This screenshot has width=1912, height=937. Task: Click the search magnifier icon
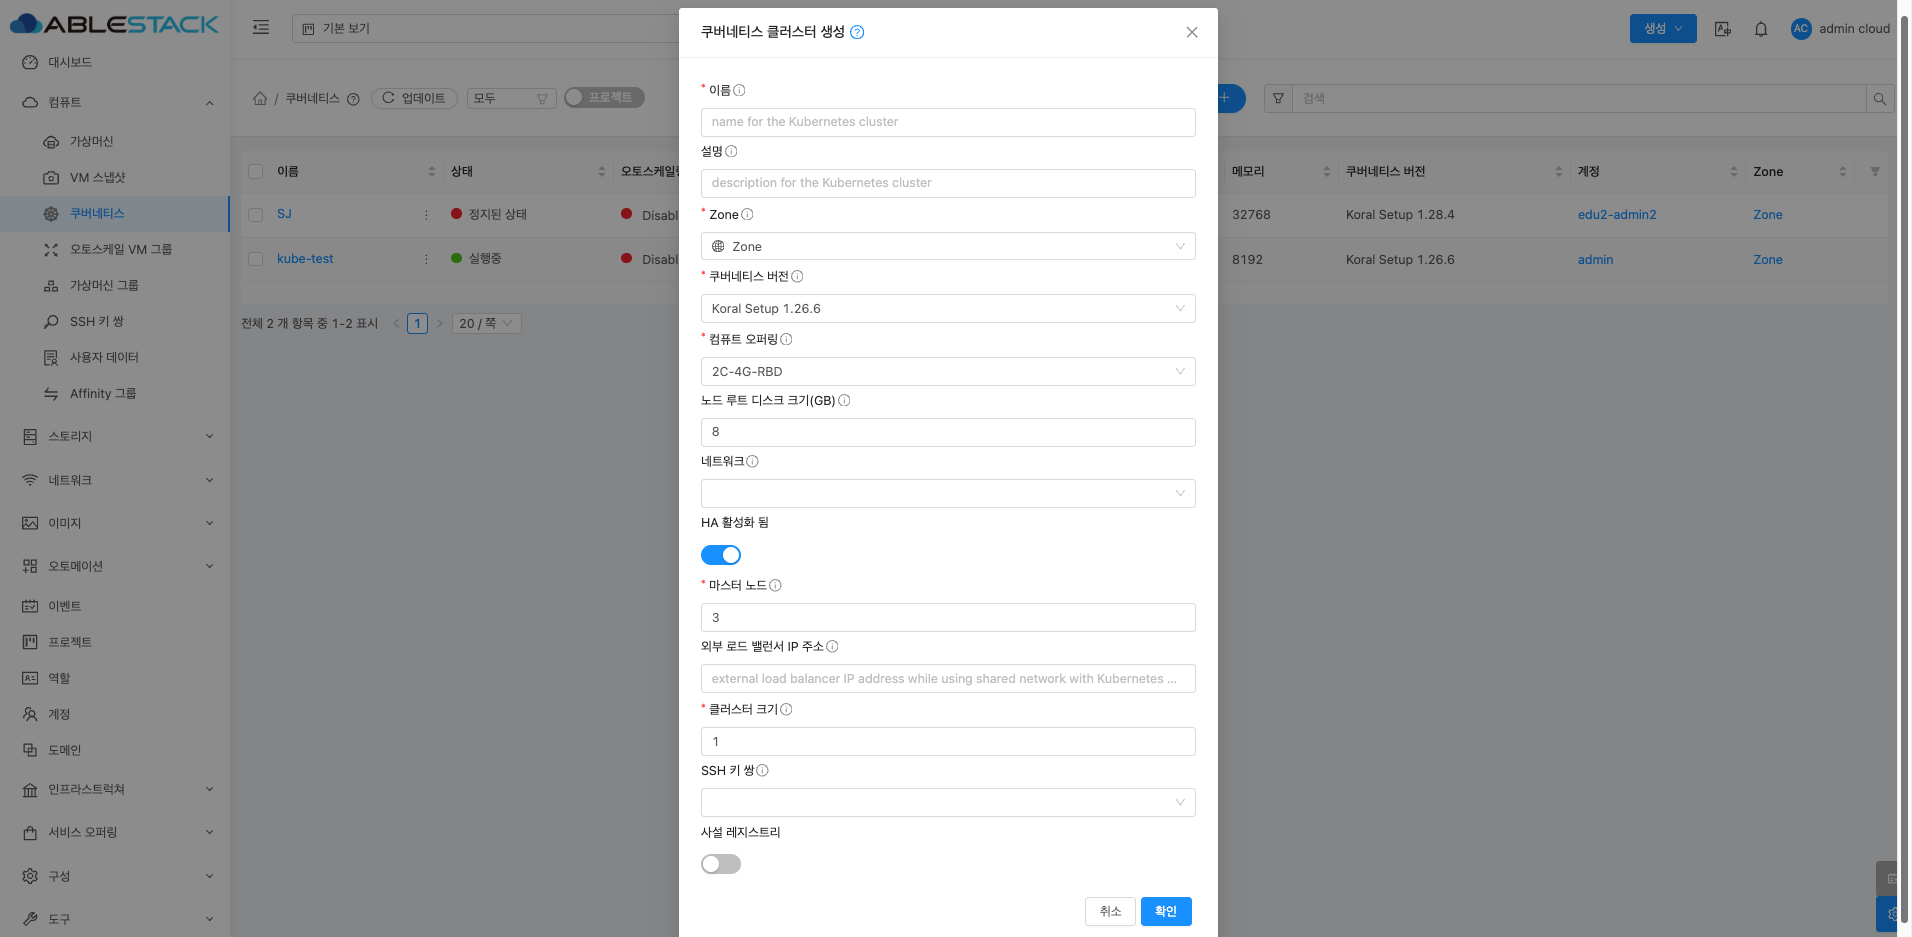pyautogui.click(x=1880, y=98)
